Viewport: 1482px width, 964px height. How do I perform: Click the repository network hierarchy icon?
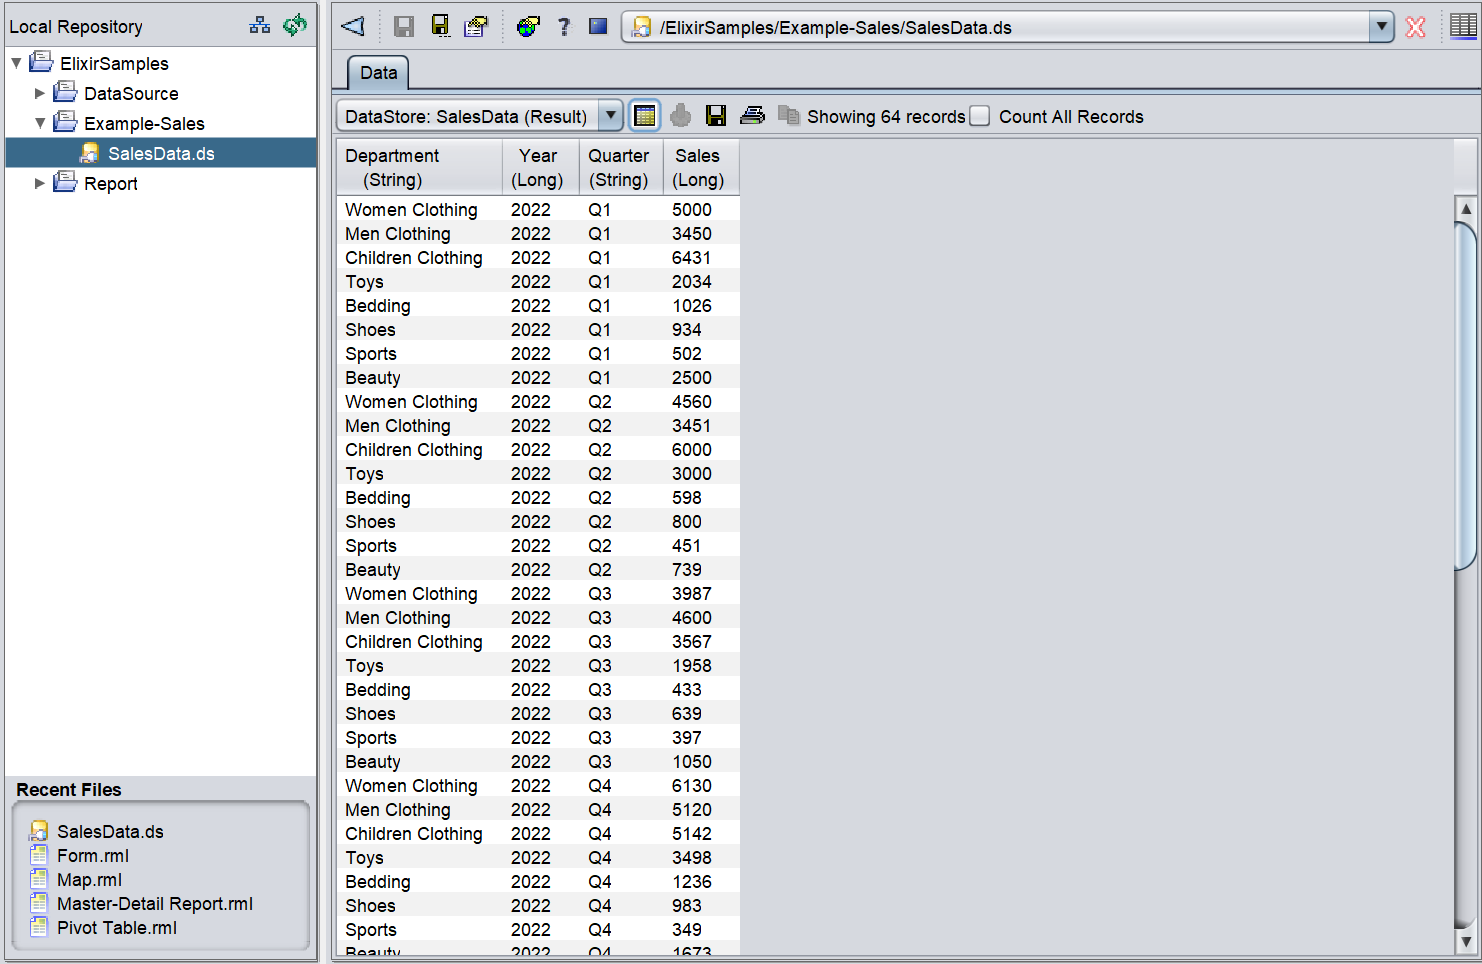(x=260, y=25)
